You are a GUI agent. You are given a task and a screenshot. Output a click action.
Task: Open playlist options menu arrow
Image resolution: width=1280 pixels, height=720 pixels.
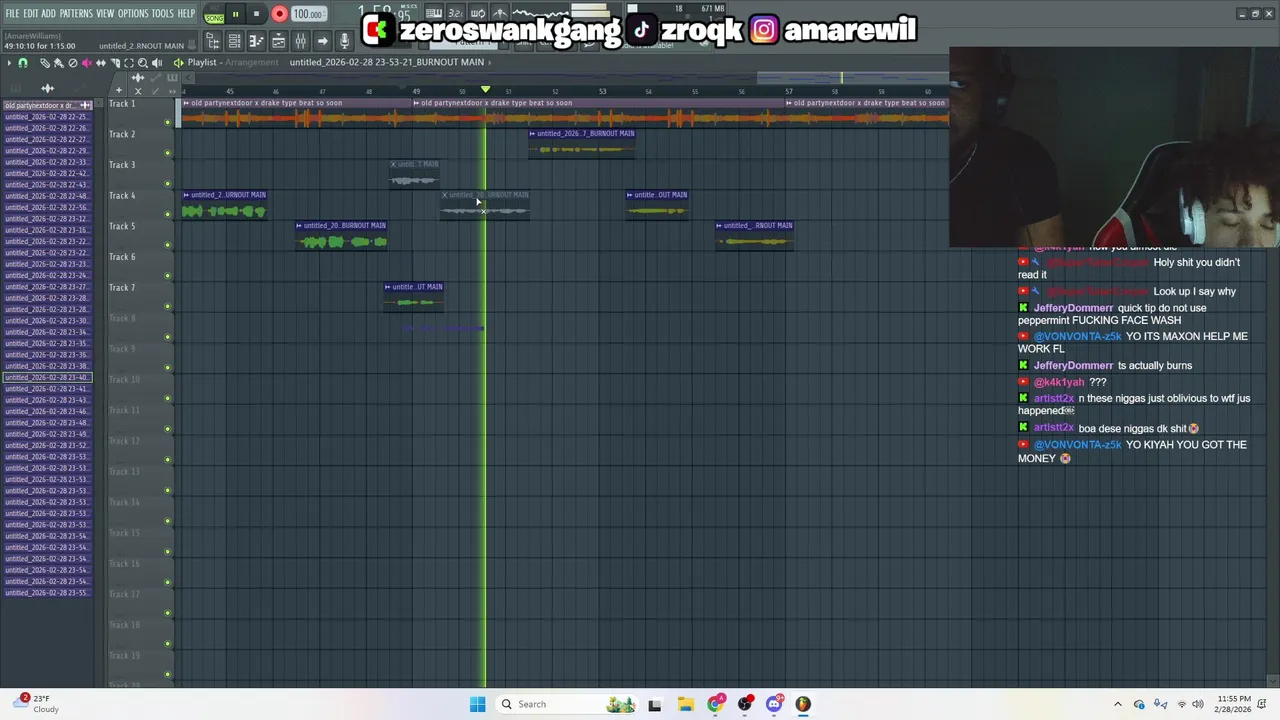(9, 63)
